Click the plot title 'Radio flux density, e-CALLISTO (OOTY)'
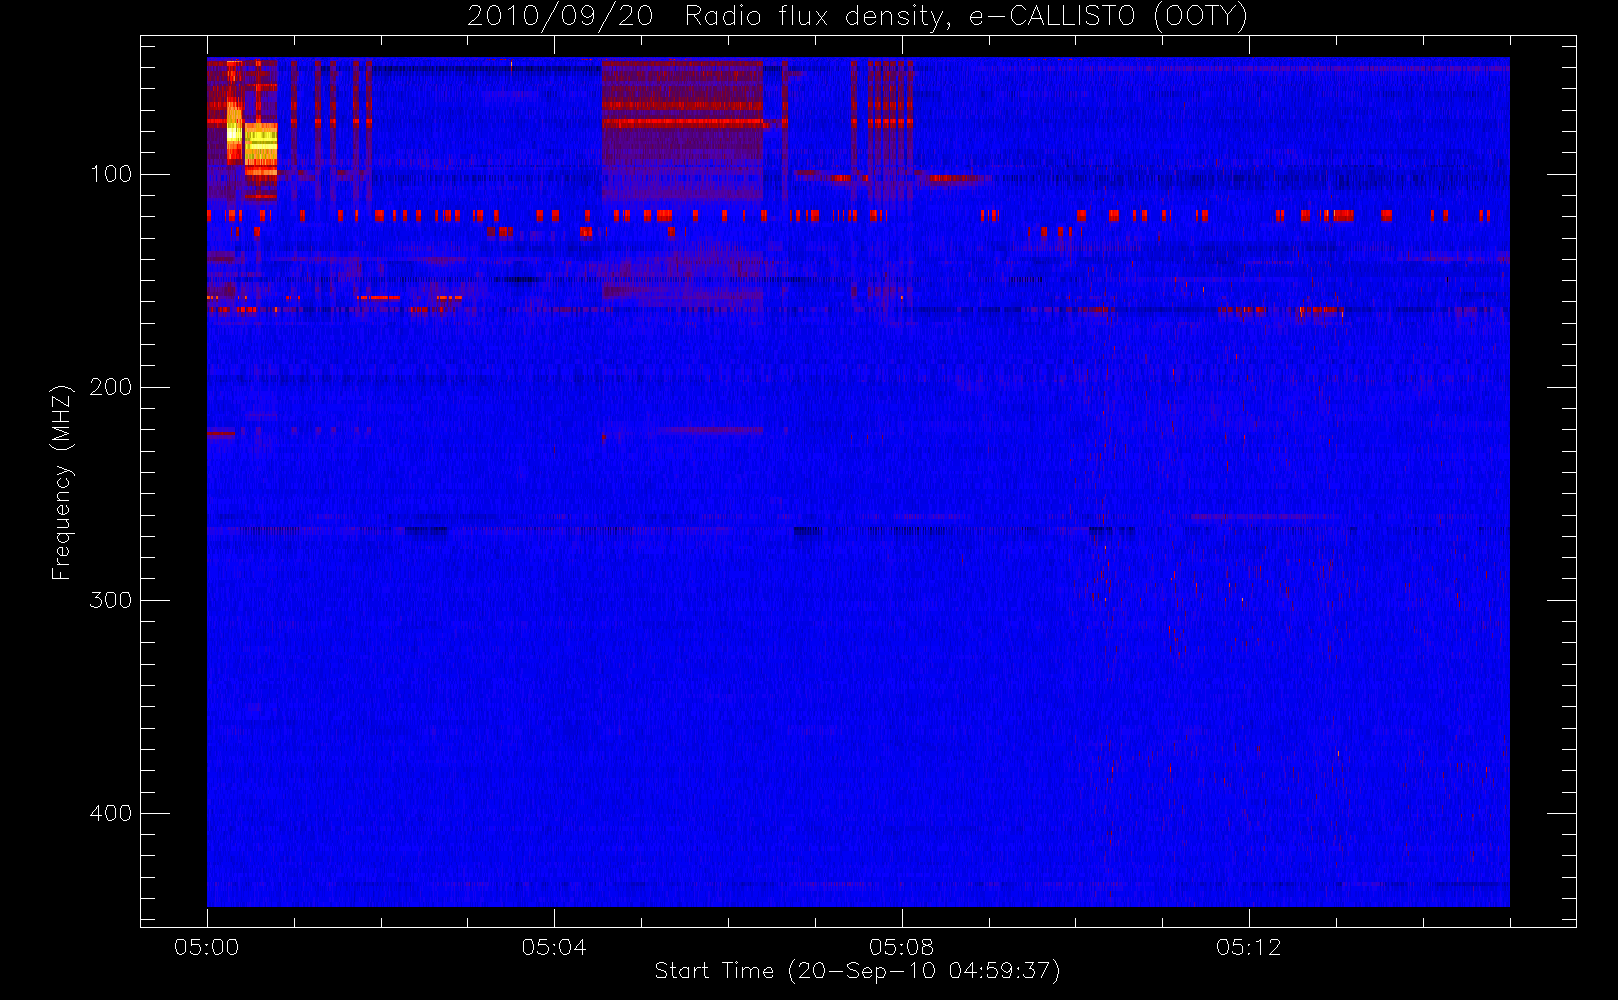Image resolution: width=1618 pixels, height=1000 pixels. (966, 16)
